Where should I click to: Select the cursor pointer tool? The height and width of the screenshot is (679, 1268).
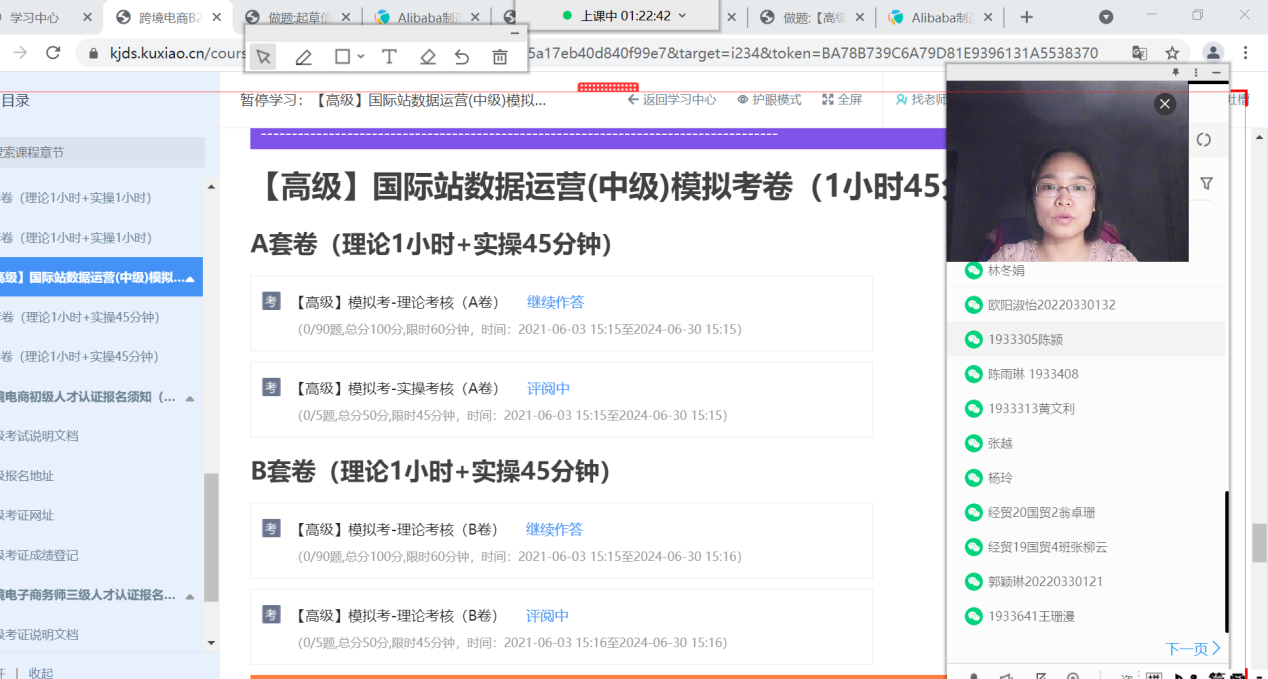(264, 57)
